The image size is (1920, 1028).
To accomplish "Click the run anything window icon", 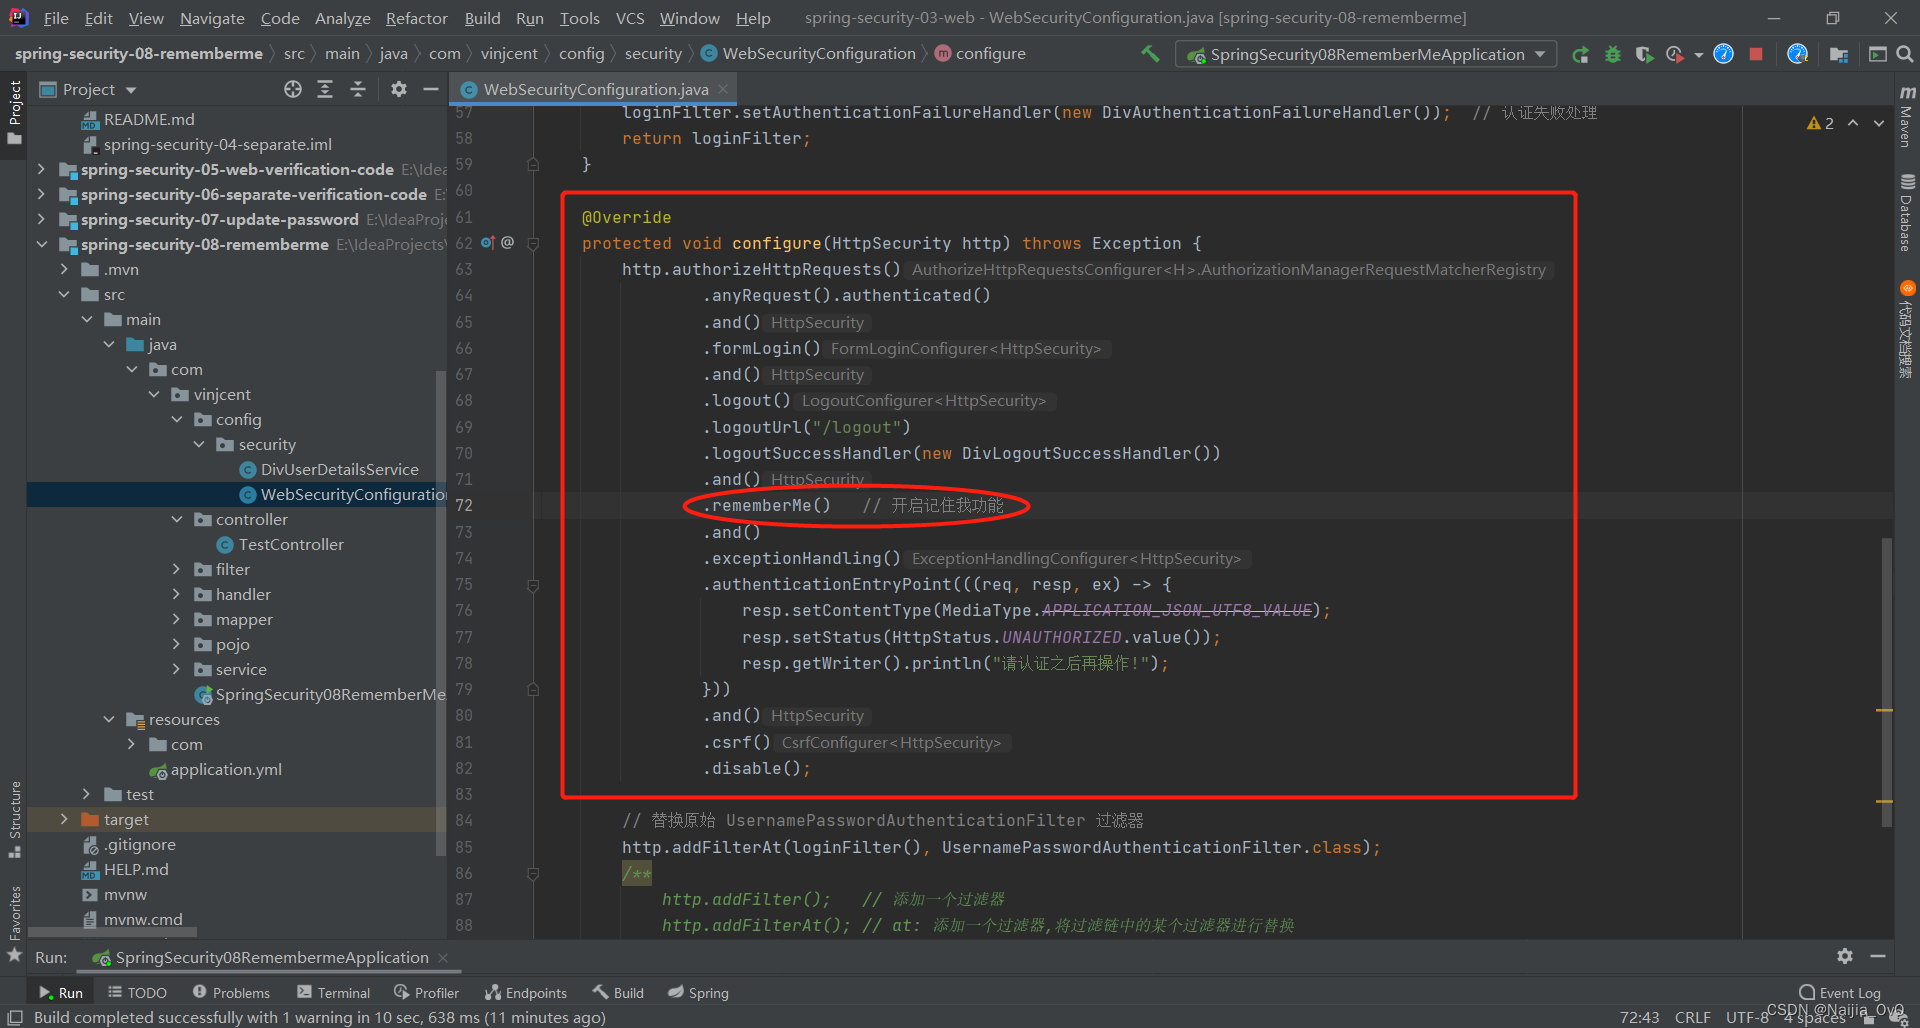I will point(1877,54).
